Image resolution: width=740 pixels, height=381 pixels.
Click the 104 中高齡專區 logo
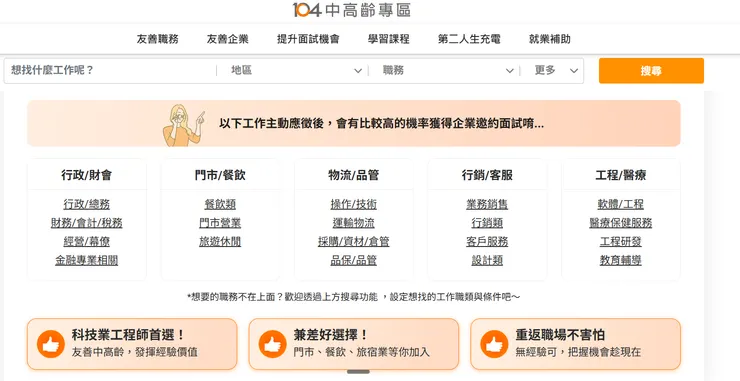click(352, 10)
